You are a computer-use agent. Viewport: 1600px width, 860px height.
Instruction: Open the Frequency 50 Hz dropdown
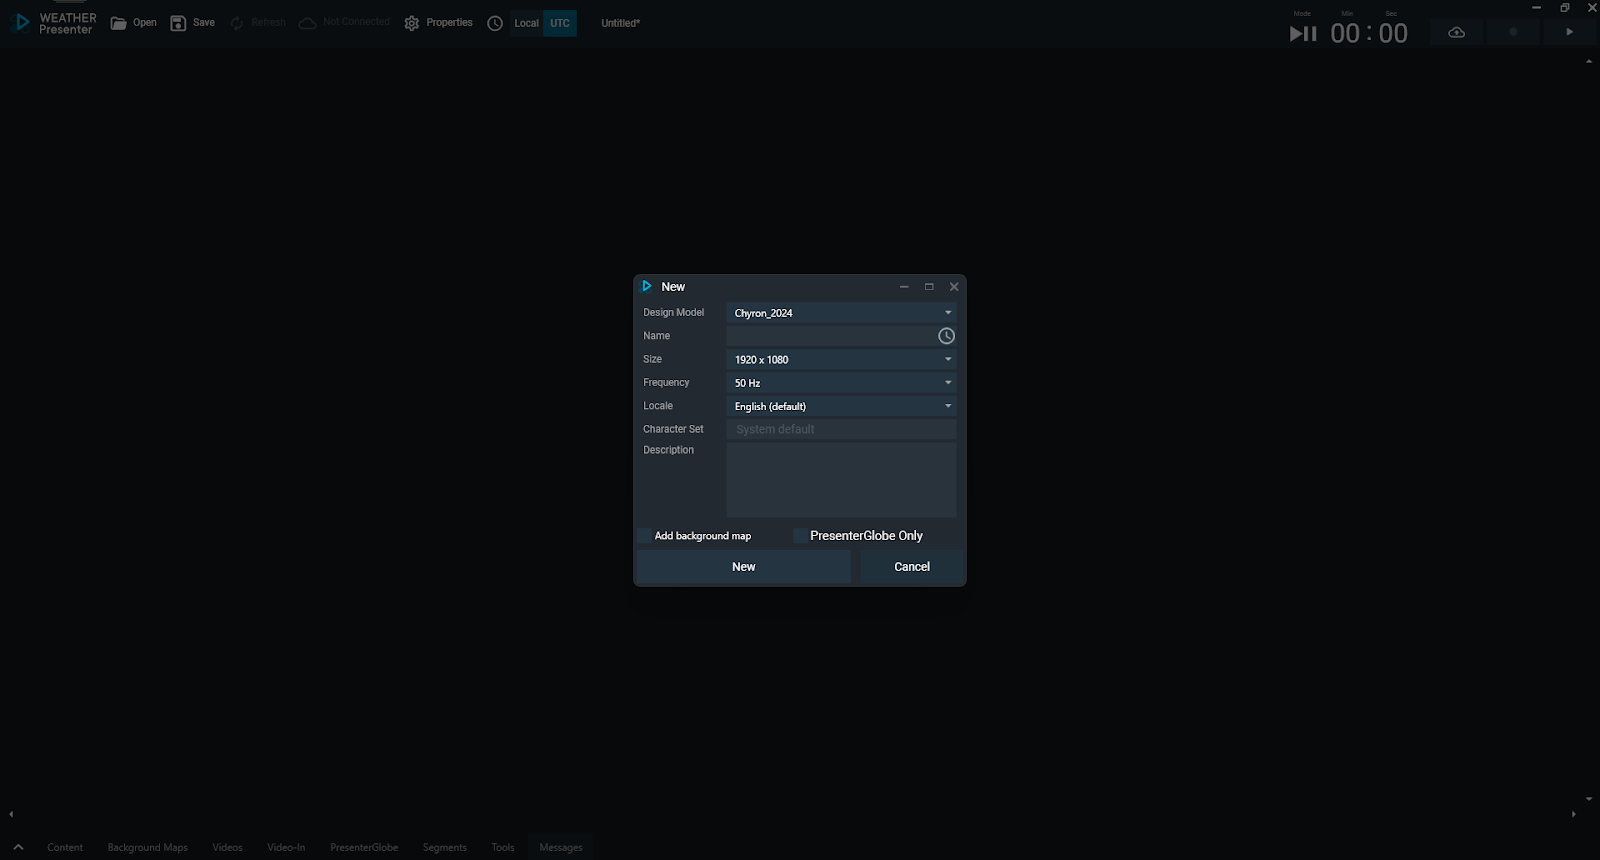(x=947, y=383)
